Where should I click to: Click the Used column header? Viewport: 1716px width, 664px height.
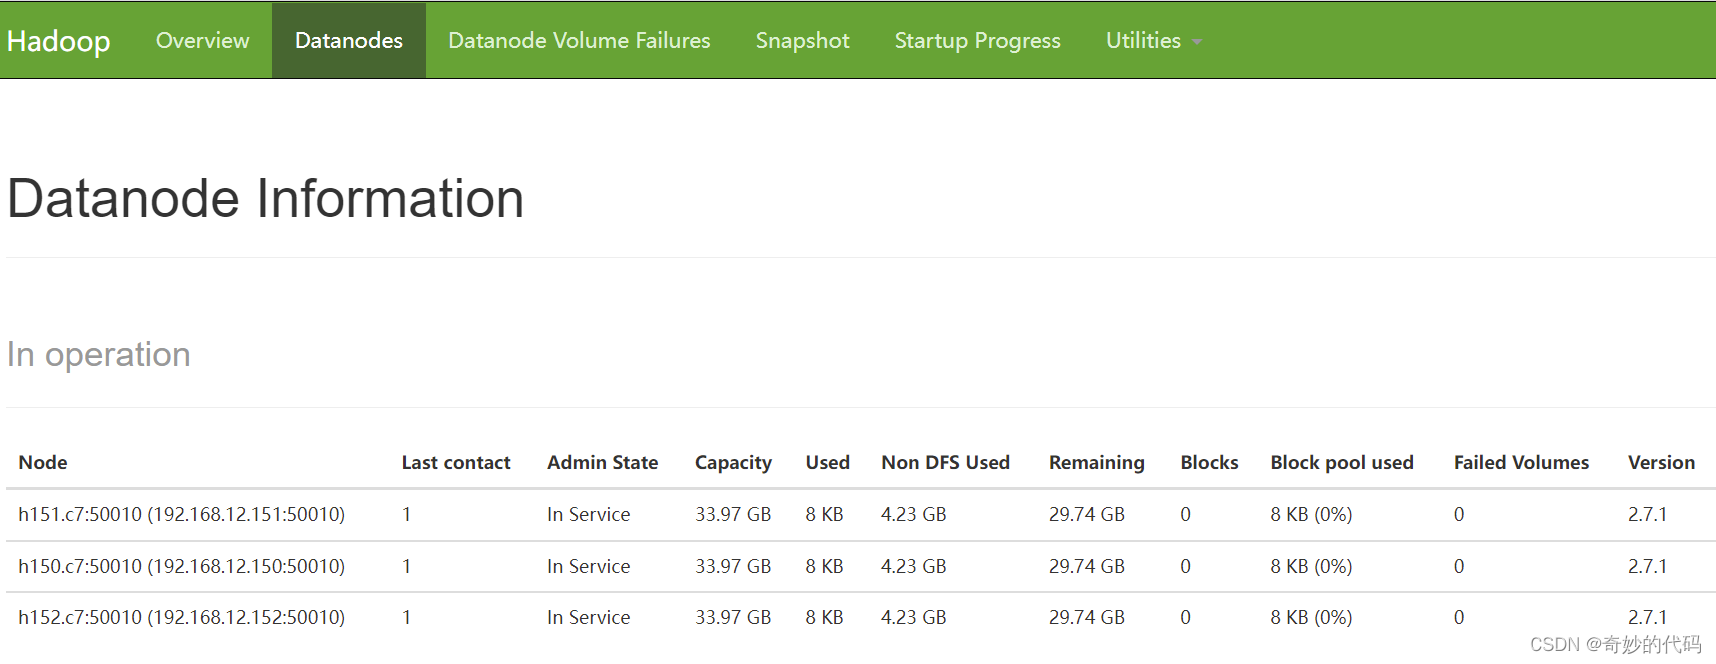827,462
